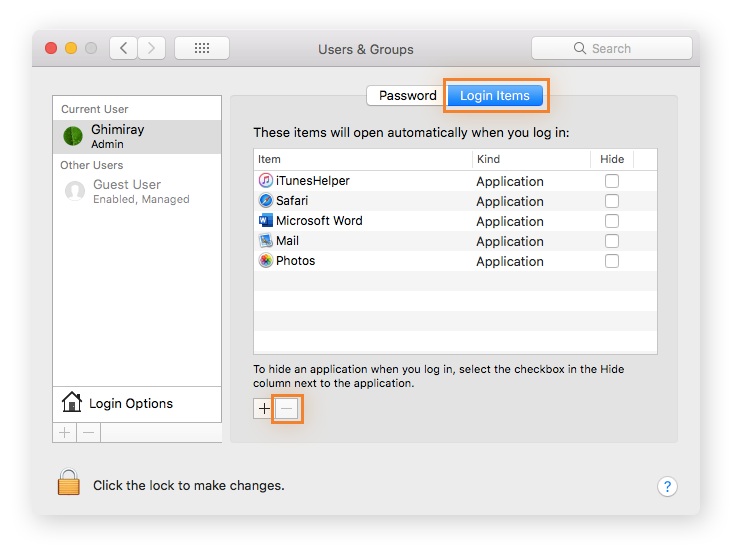Click the Microsoft Word icon
Screen dimensions: 733x550
(265, 221)
